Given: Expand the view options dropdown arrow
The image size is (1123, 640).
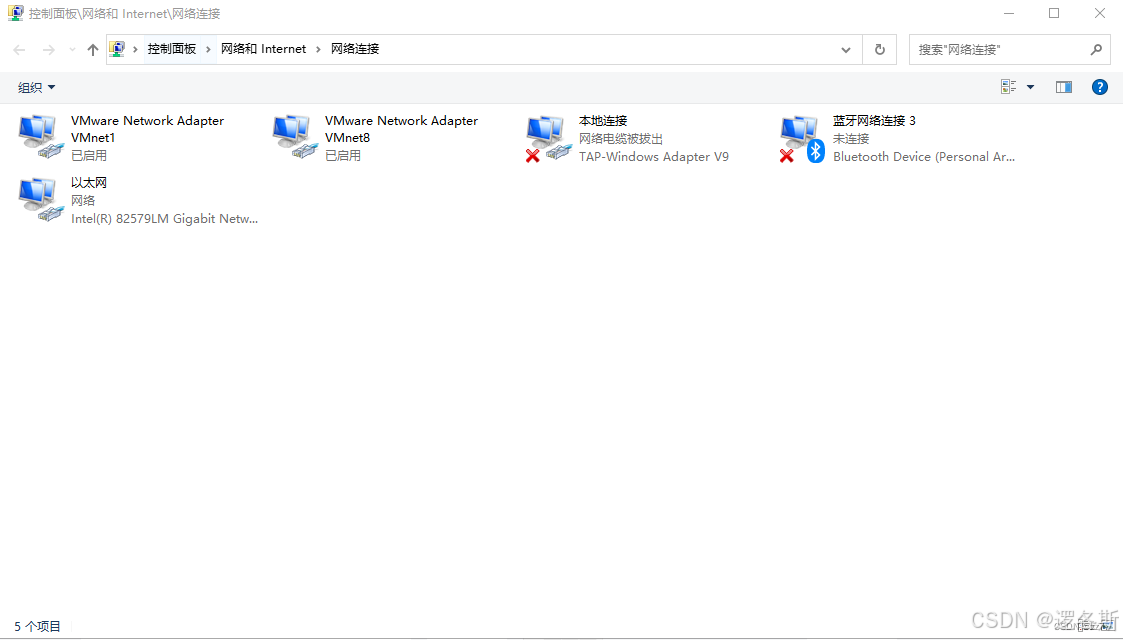Looking at the screenshot, I should (1031, 87).
